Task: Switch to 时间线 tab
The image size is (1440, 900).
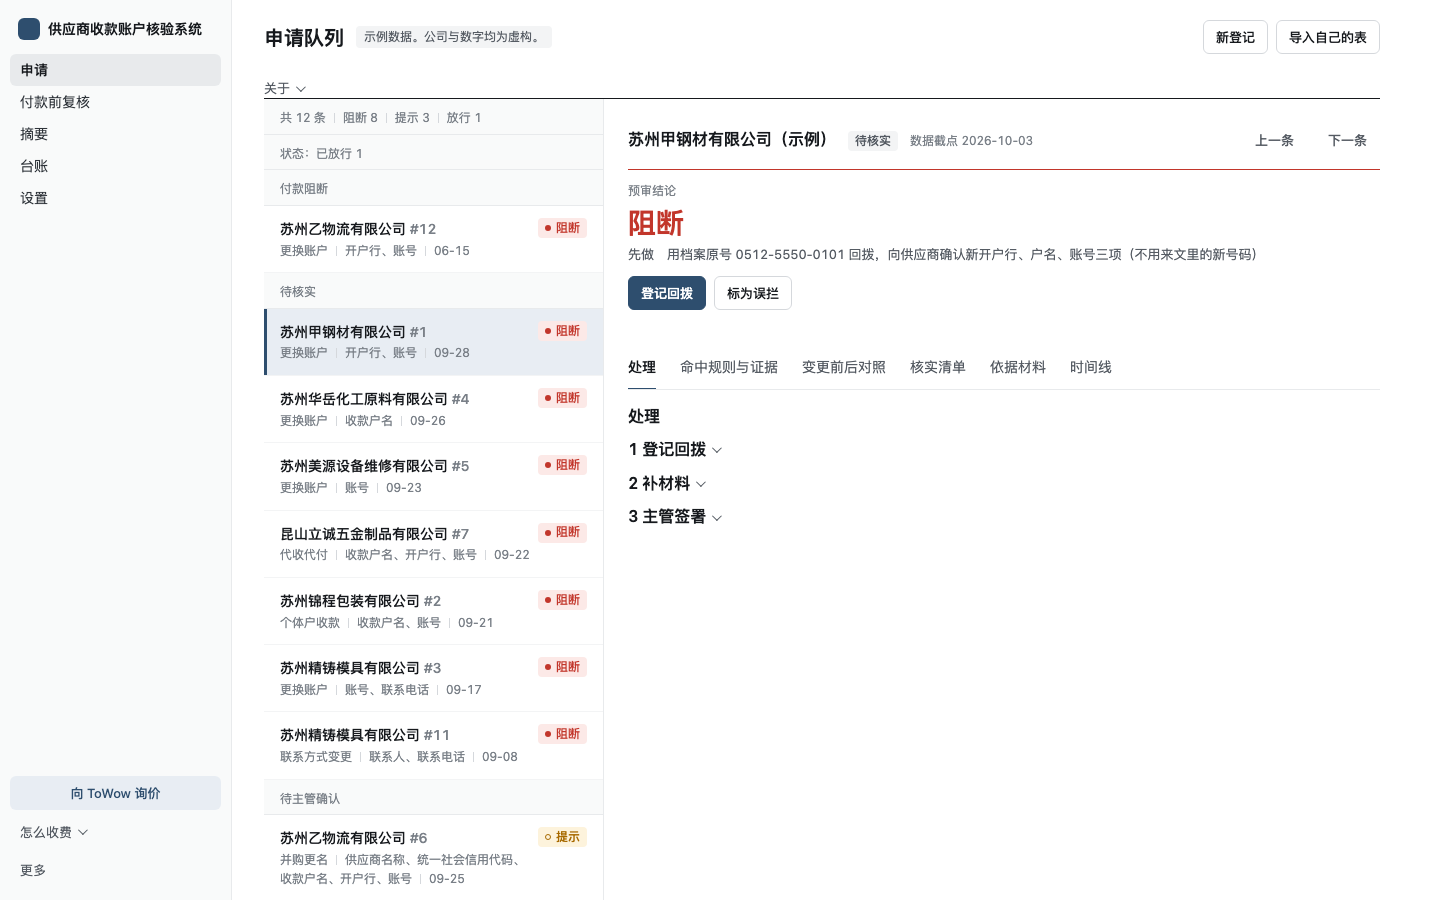Action: (x=1091, y=367)
